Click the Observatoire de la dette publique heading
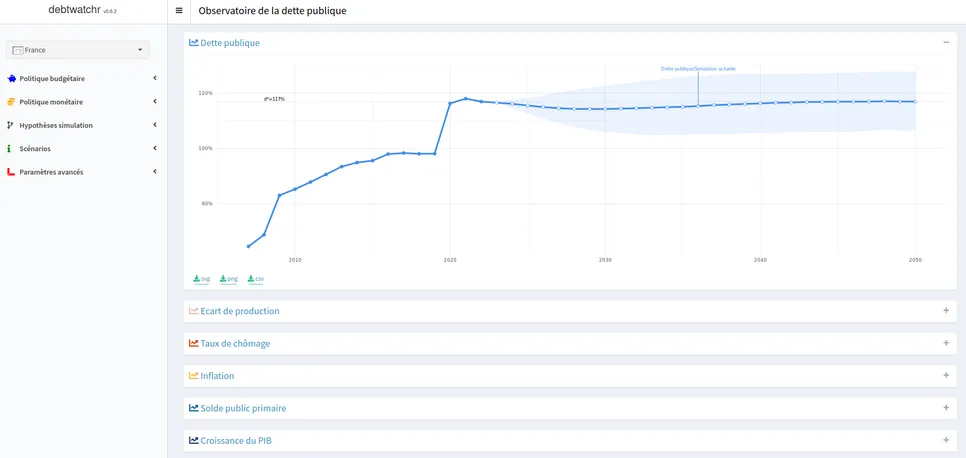 [272, 11]
